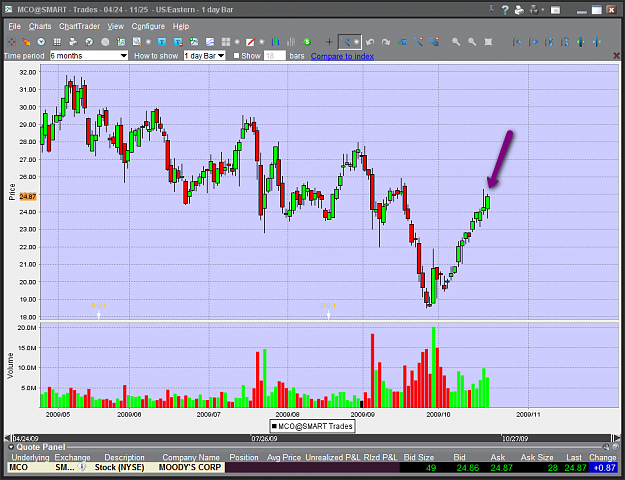625x480 pixels.
Task: Click the printer icon in the chart toolbar
Action: pos(73,42)
